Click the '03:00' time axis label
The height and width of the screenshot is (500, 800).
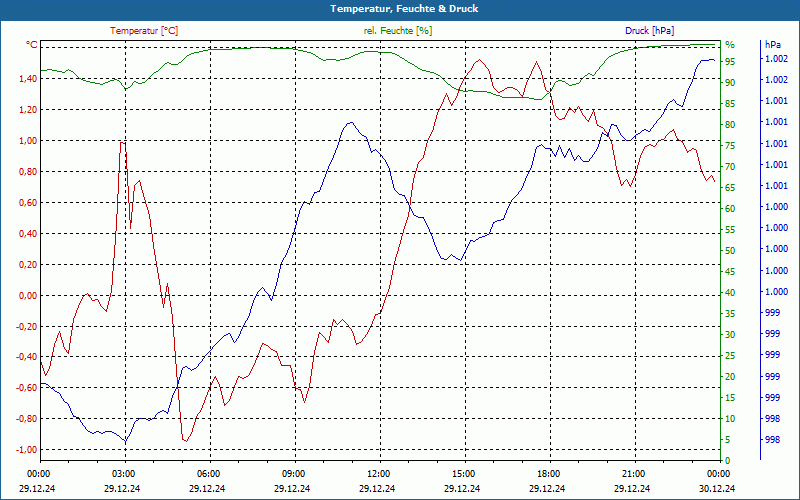[x=122, y=473]
